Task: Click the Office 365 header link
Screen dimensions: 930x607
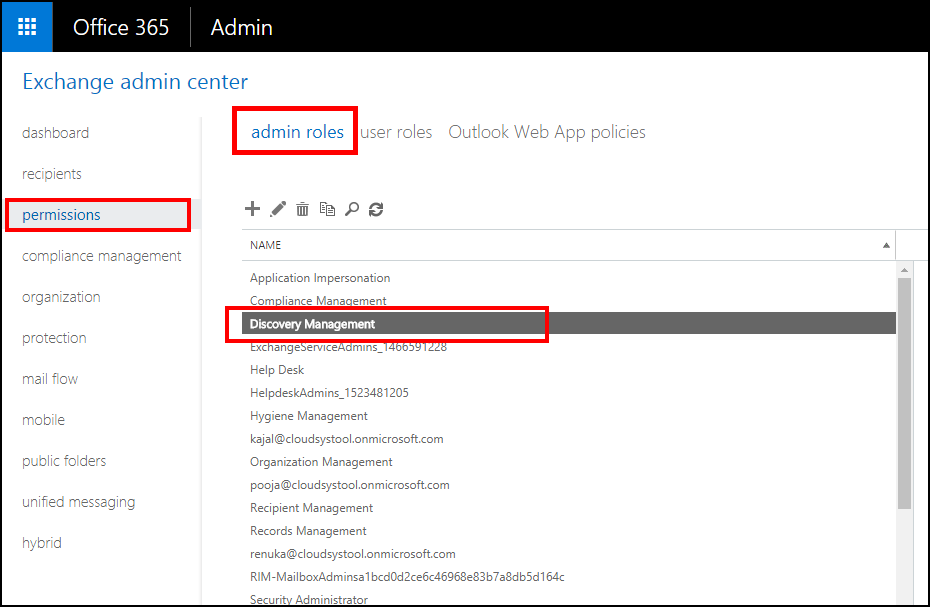Action: [x=121, y=27]
